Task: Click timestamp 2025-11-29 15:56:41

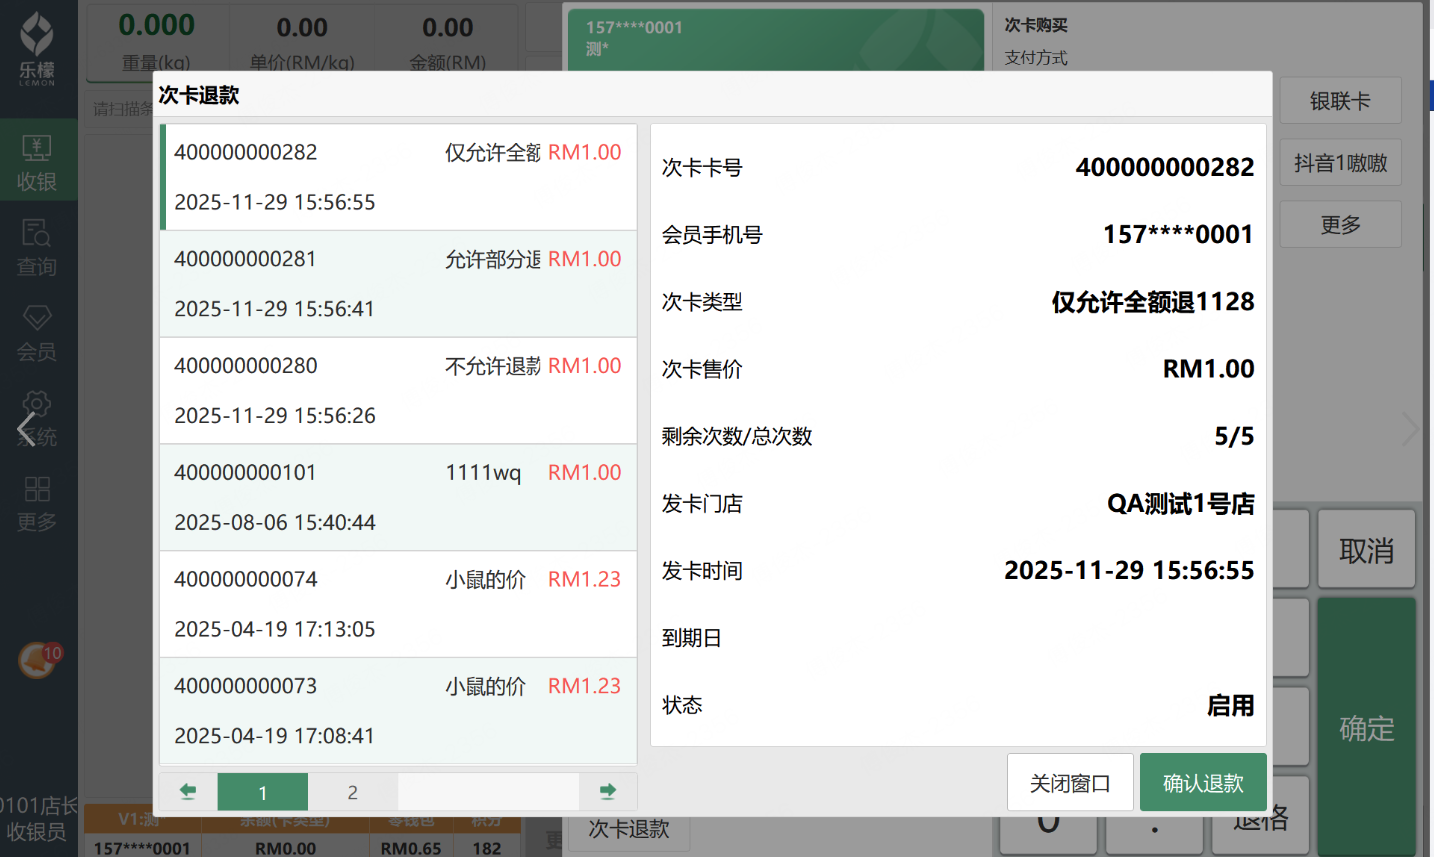Action: tap(274, 309)
